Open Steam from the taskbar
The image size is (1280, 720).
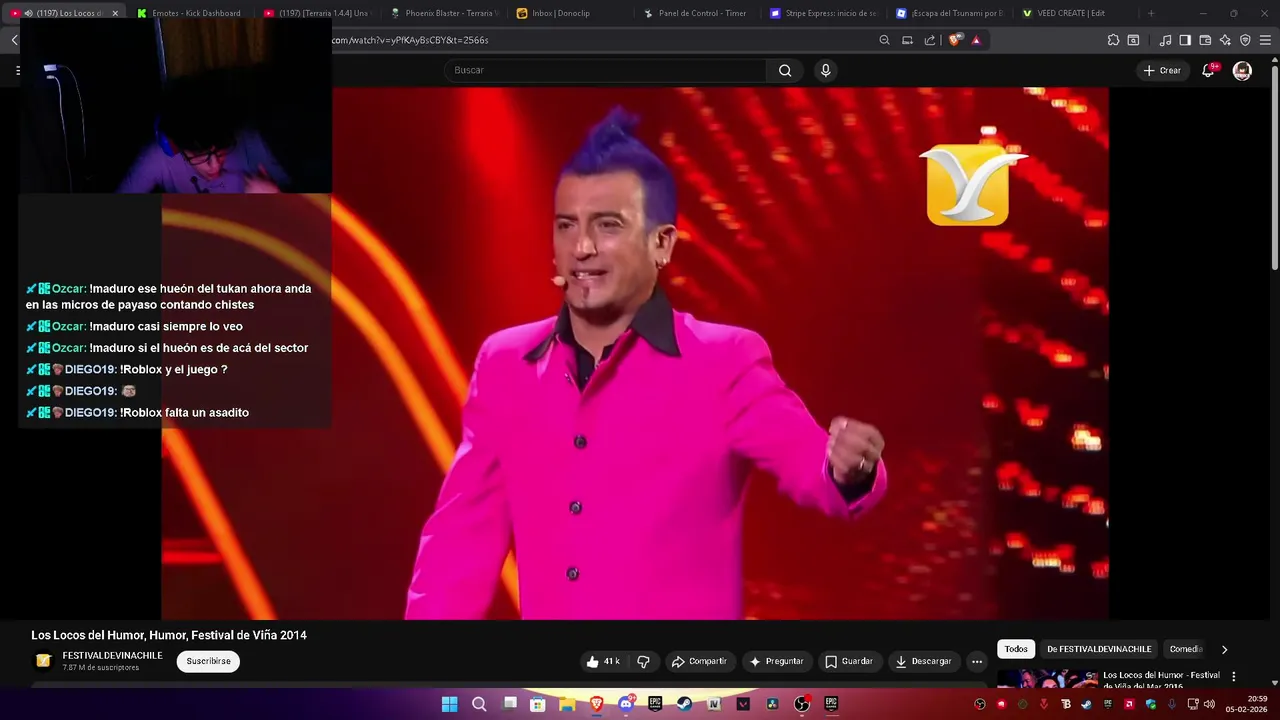pos(685,704)
